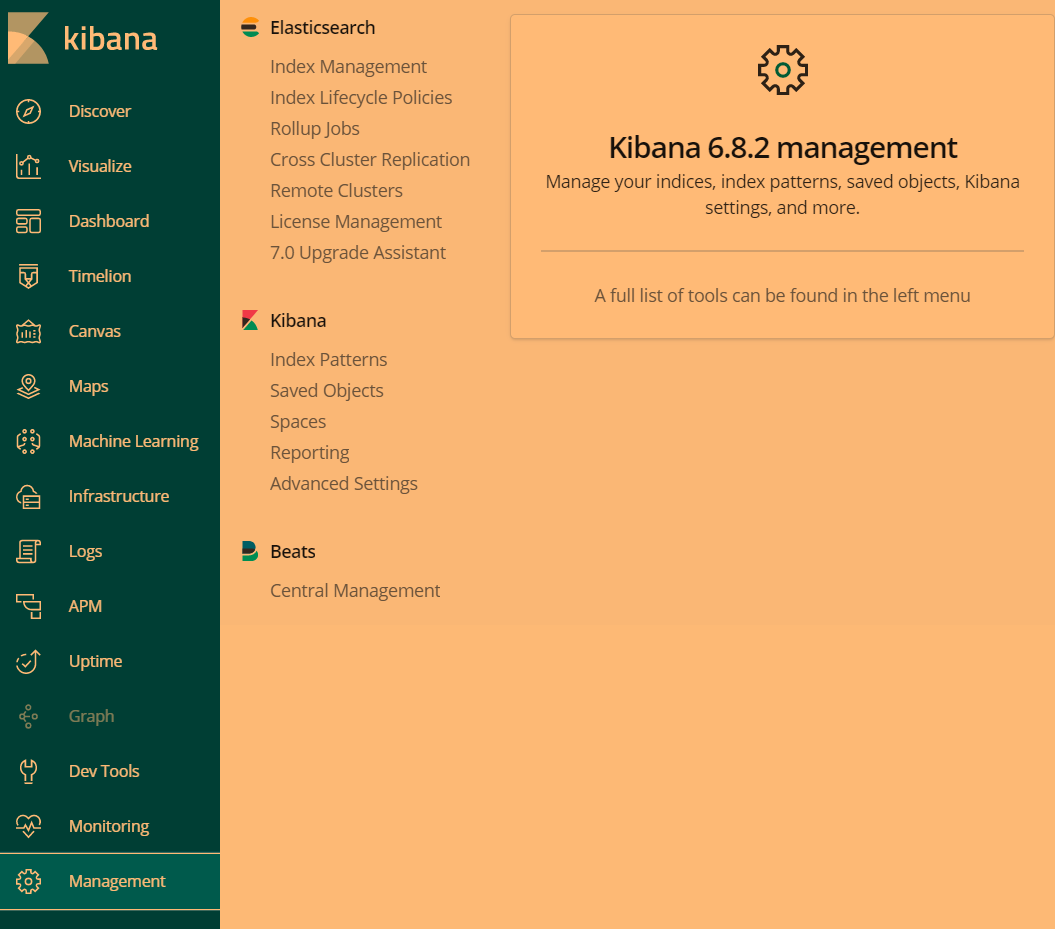
Task: Click the Dev Tools wrench icon
Action: tap(28, 771)
